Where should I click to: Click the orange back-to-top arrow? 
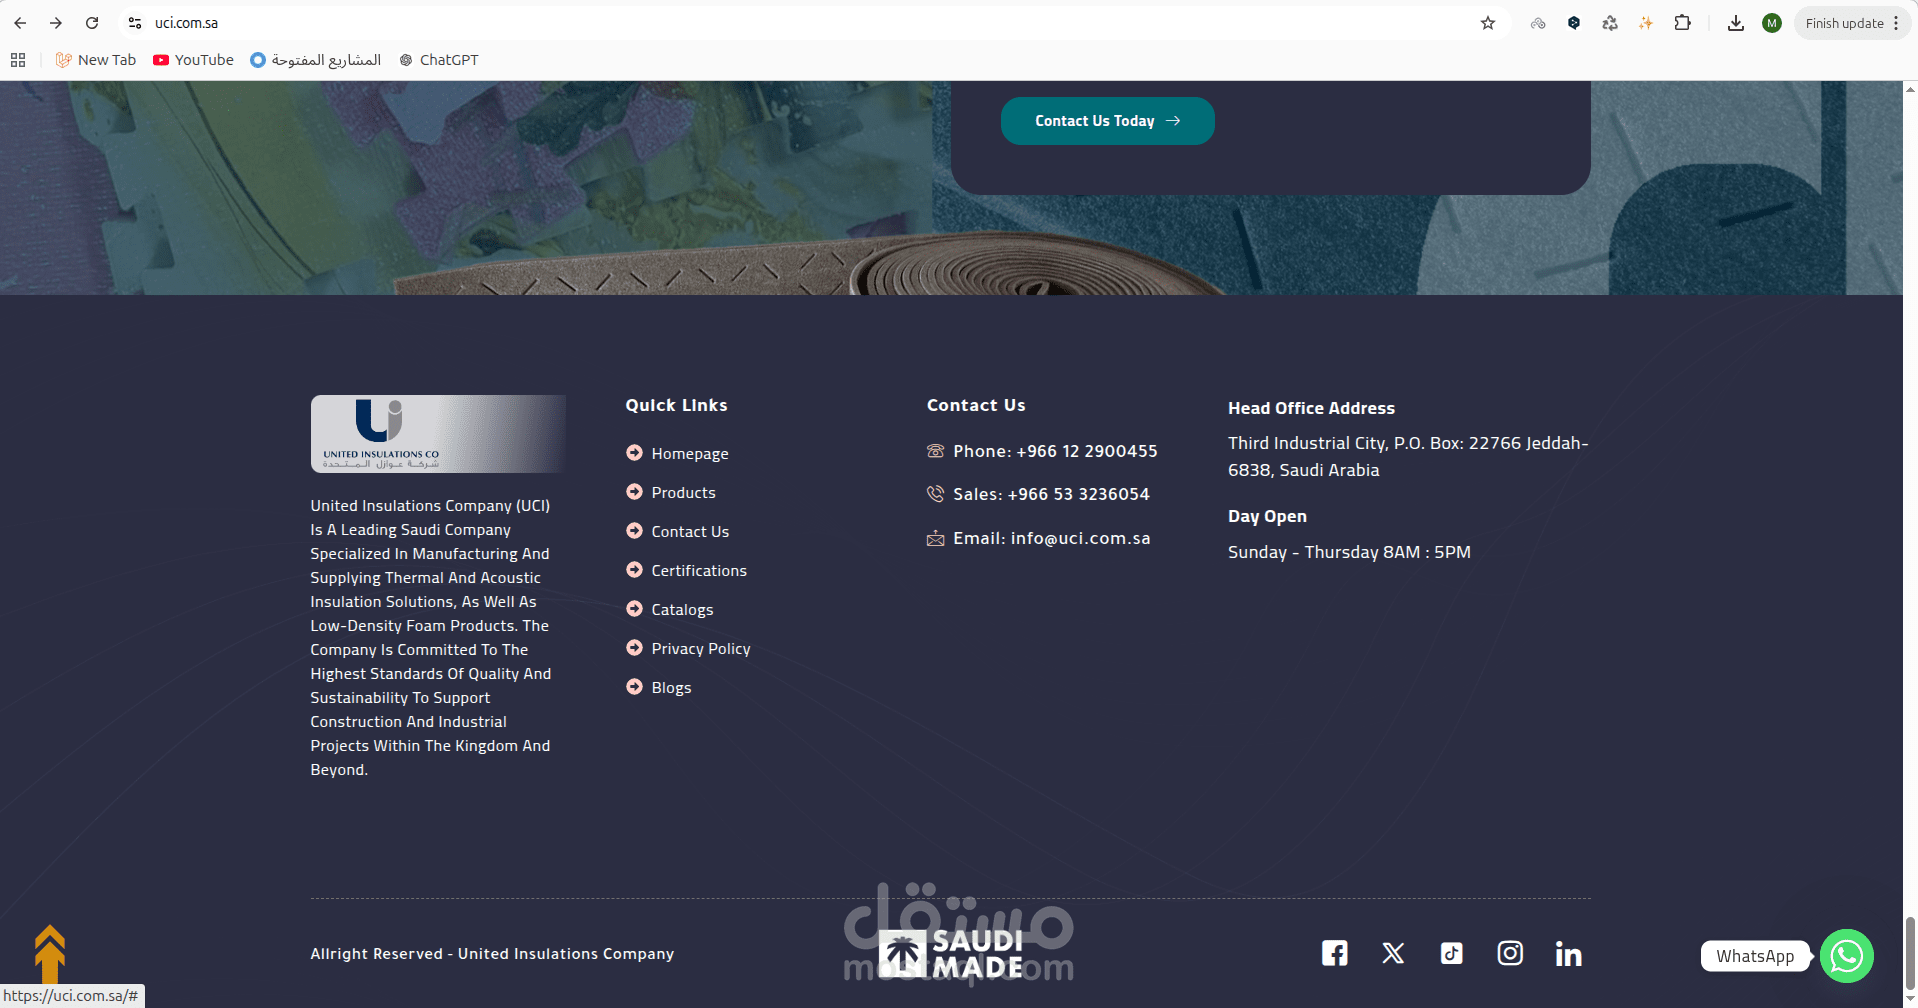(x=50, y=954)
